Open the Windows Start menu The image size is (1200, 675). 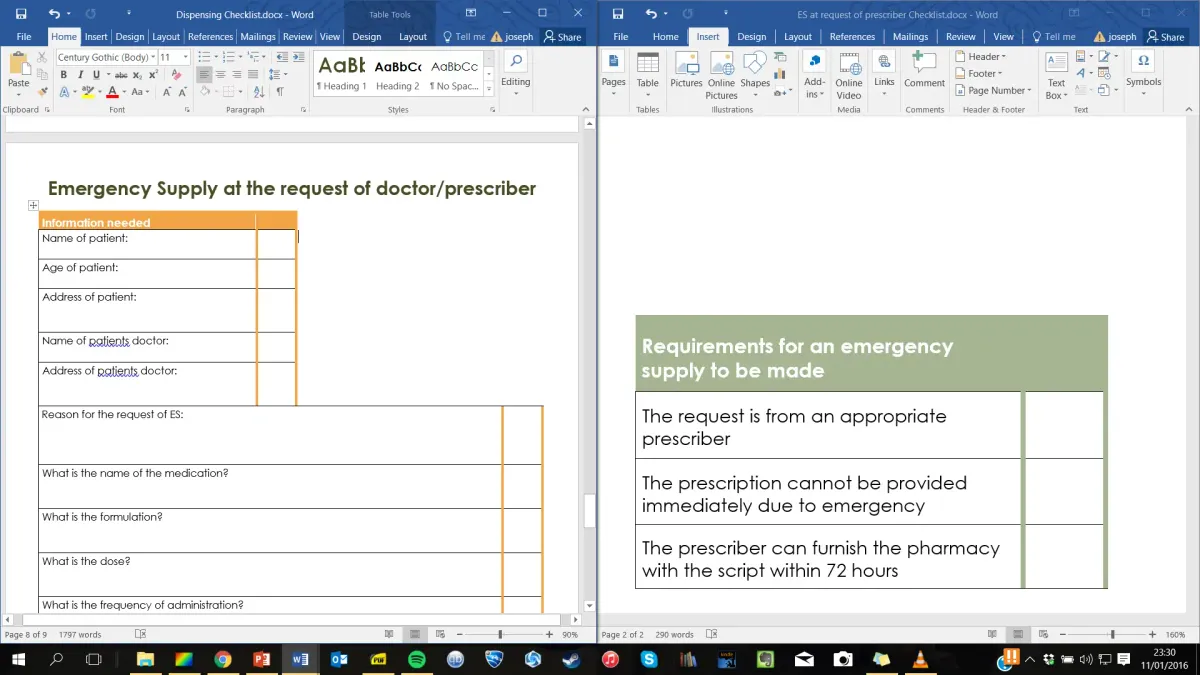pyautogui.click(x=19, y=660)
